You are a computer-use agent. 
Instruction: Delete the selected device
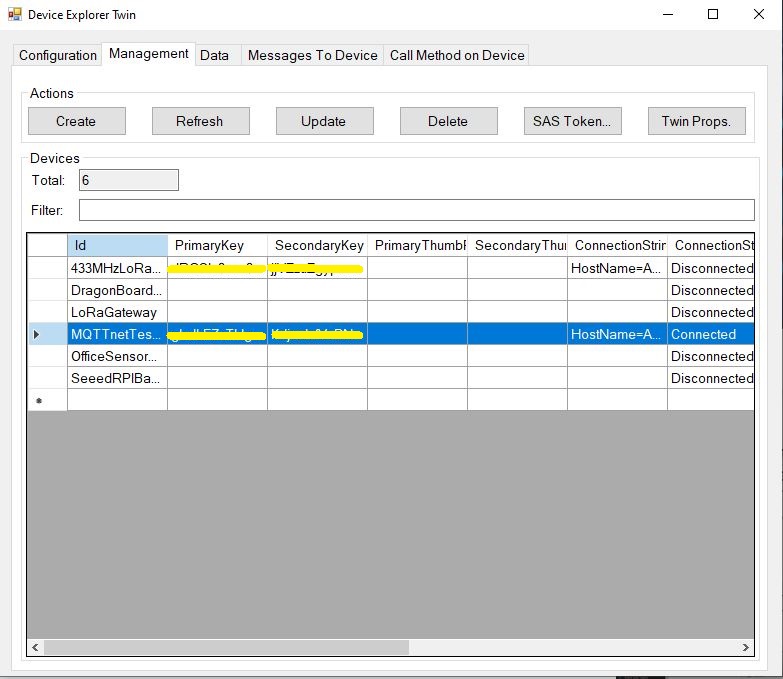[x=448, y=121]
